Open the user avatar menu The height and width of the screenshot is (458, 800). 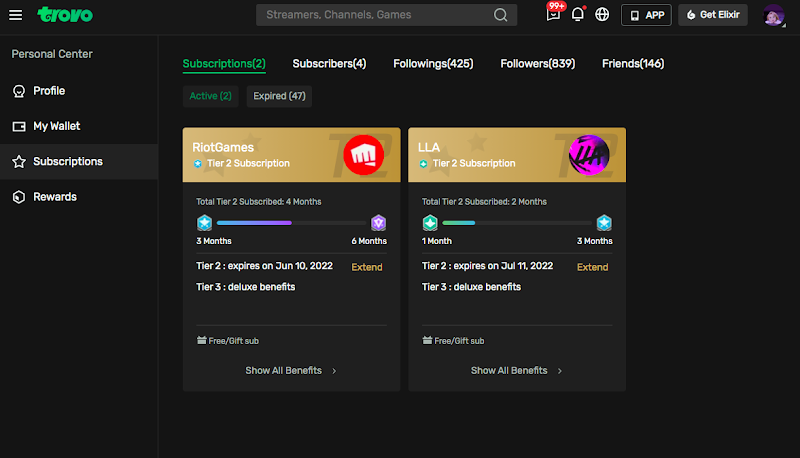point(773,15)
